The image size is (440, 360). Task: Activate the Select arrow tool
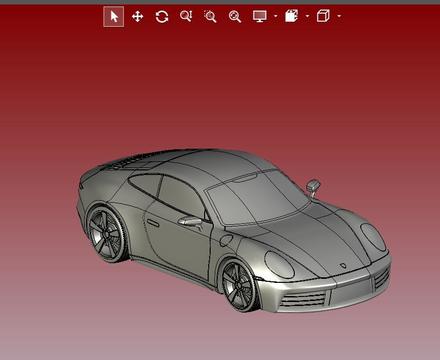114,16
